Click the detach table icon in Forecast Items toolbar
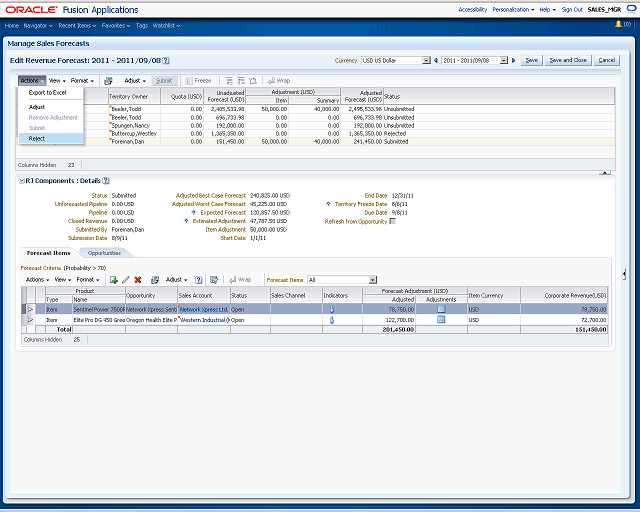 coord(214,280)
